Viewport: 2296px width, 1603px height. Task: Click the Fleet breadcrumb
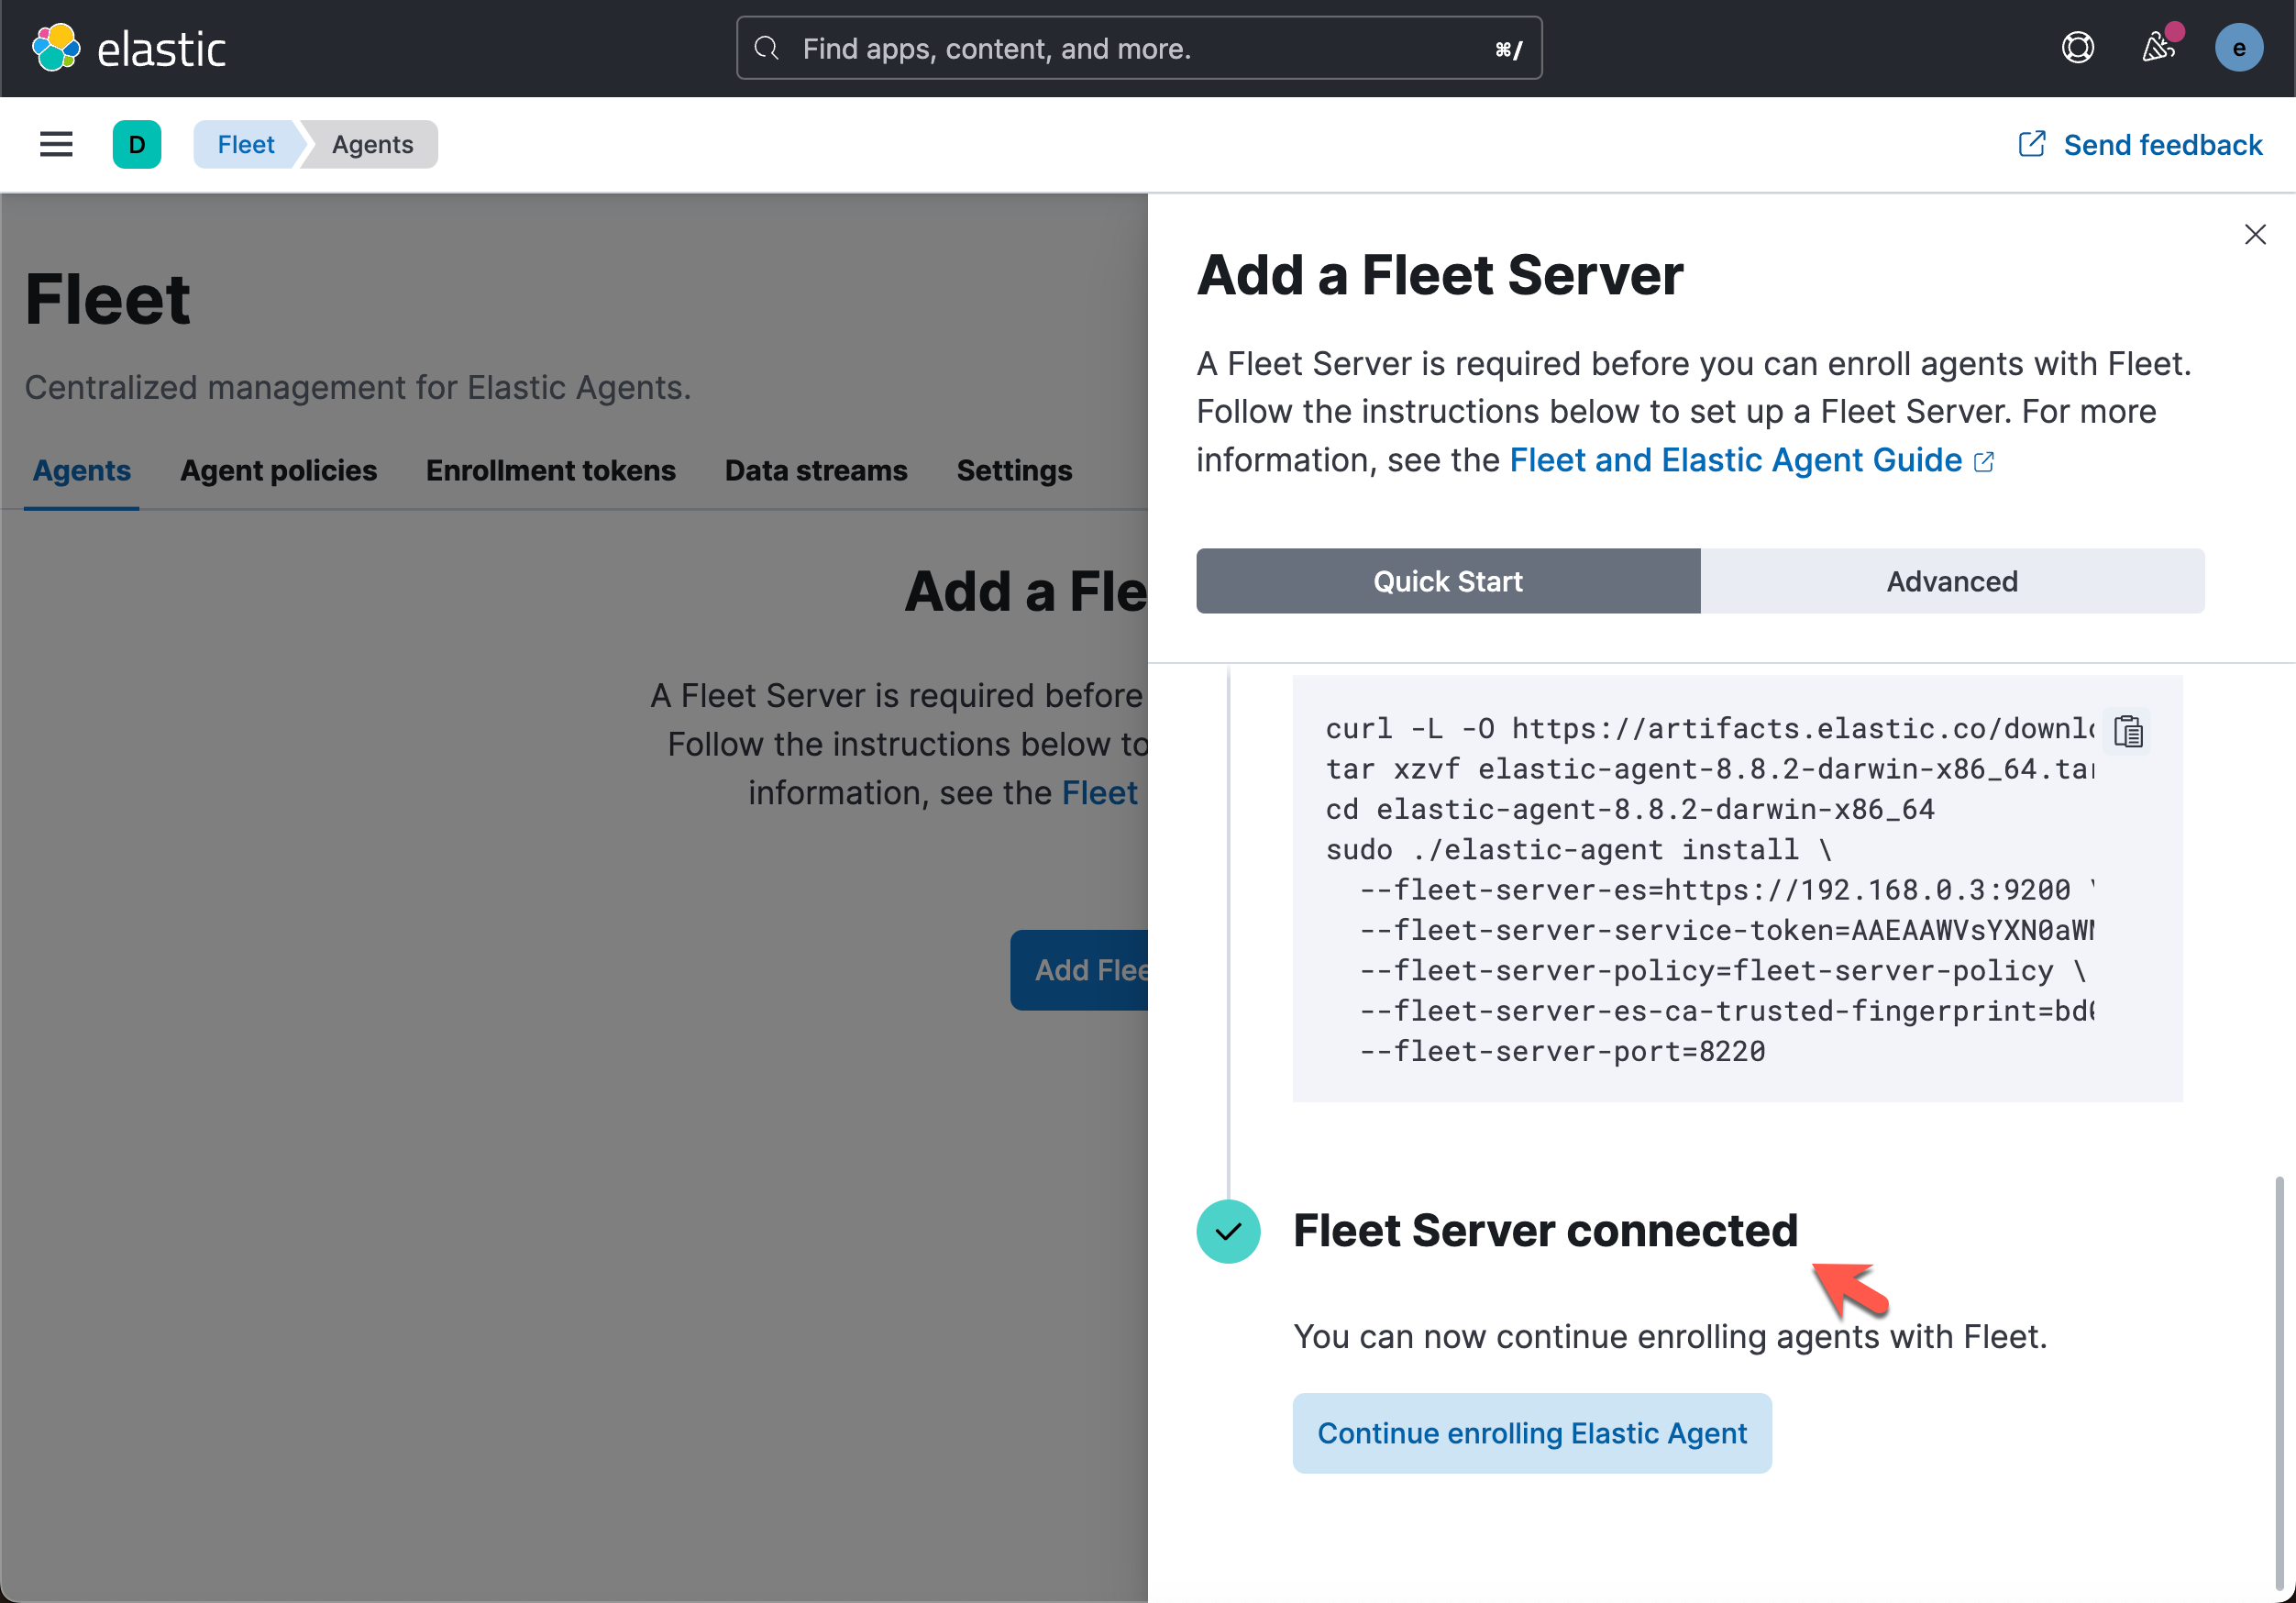click(x=246, y=145)
